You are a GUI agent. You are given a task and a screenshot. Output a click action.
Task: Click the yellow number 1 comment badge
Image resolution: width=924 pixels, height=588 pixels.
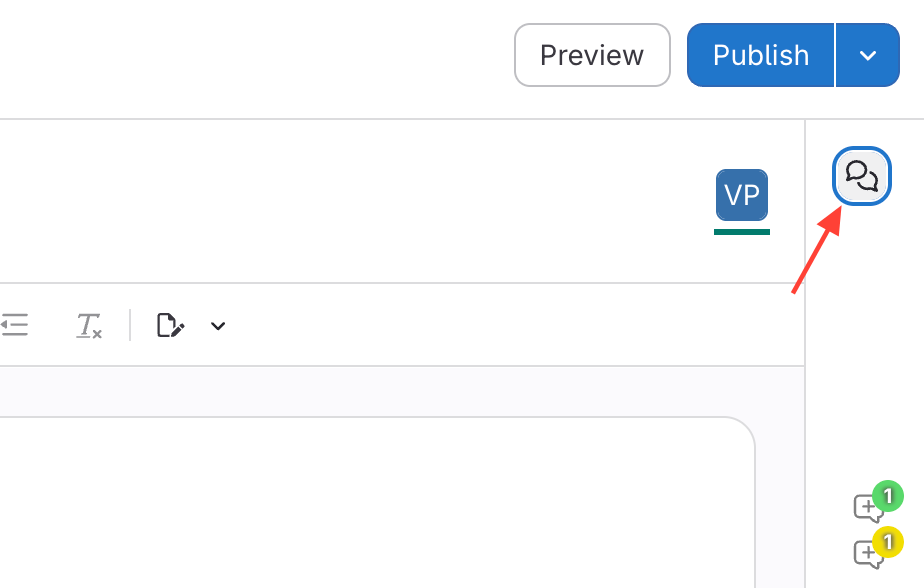(887, 541)
